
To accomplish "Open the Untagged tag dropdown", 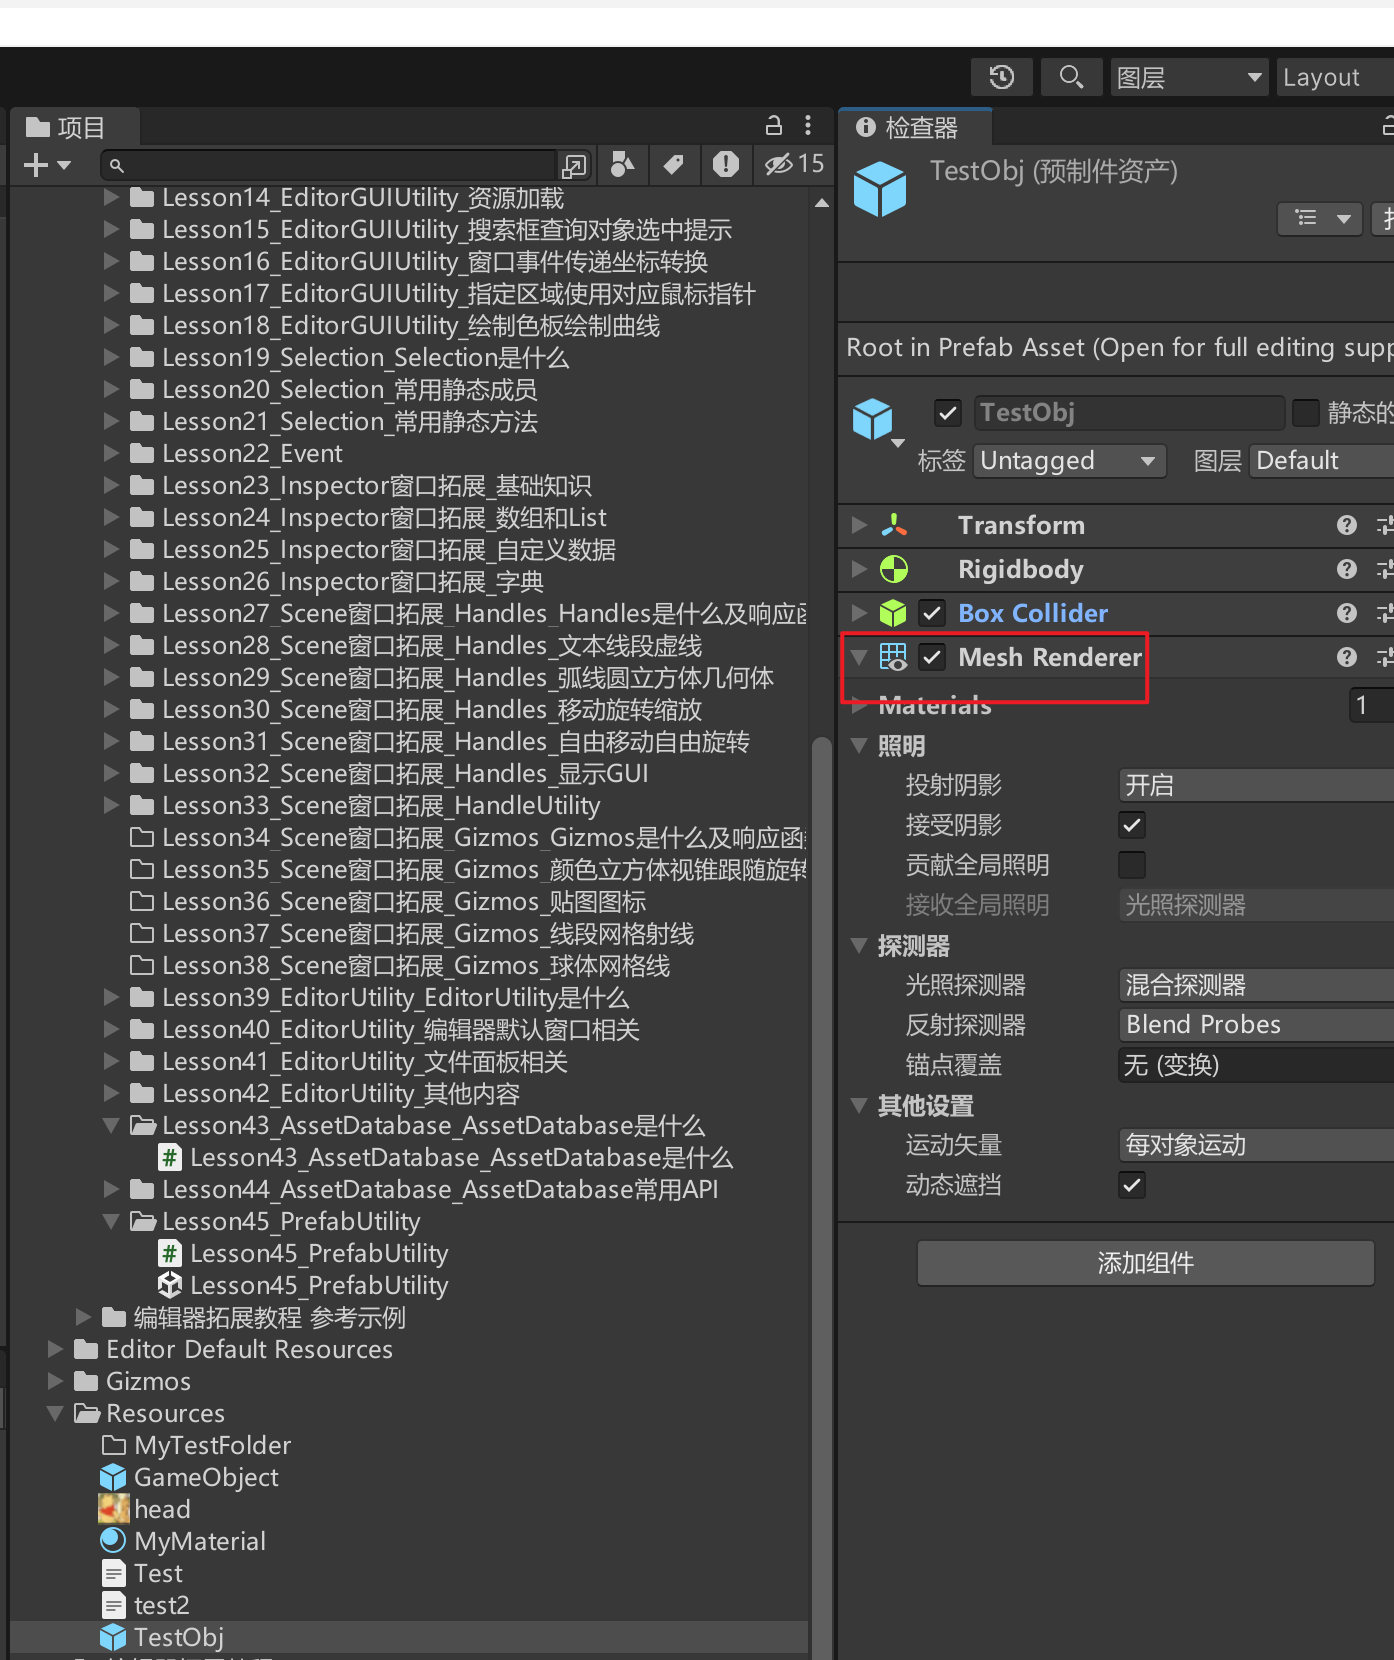I will 1068,461.
